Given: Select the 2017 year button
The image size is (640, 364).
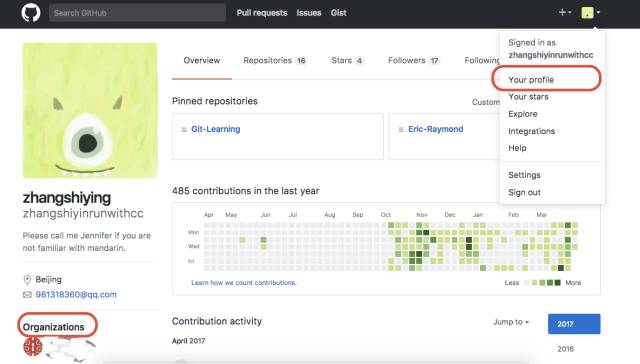Looking at the screenshot, I should [574, 324].
